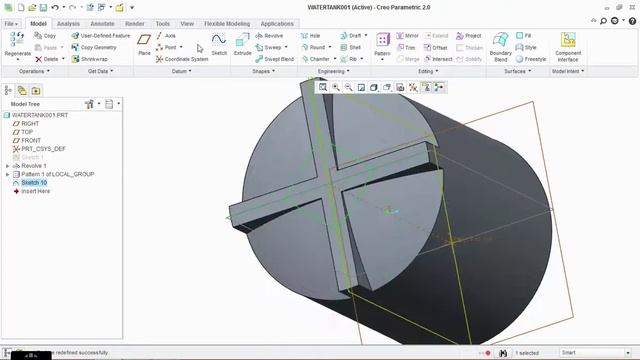Screen dimensions: 640x360
Task: Click the Chamfer button
Action: tap(316, 59)
